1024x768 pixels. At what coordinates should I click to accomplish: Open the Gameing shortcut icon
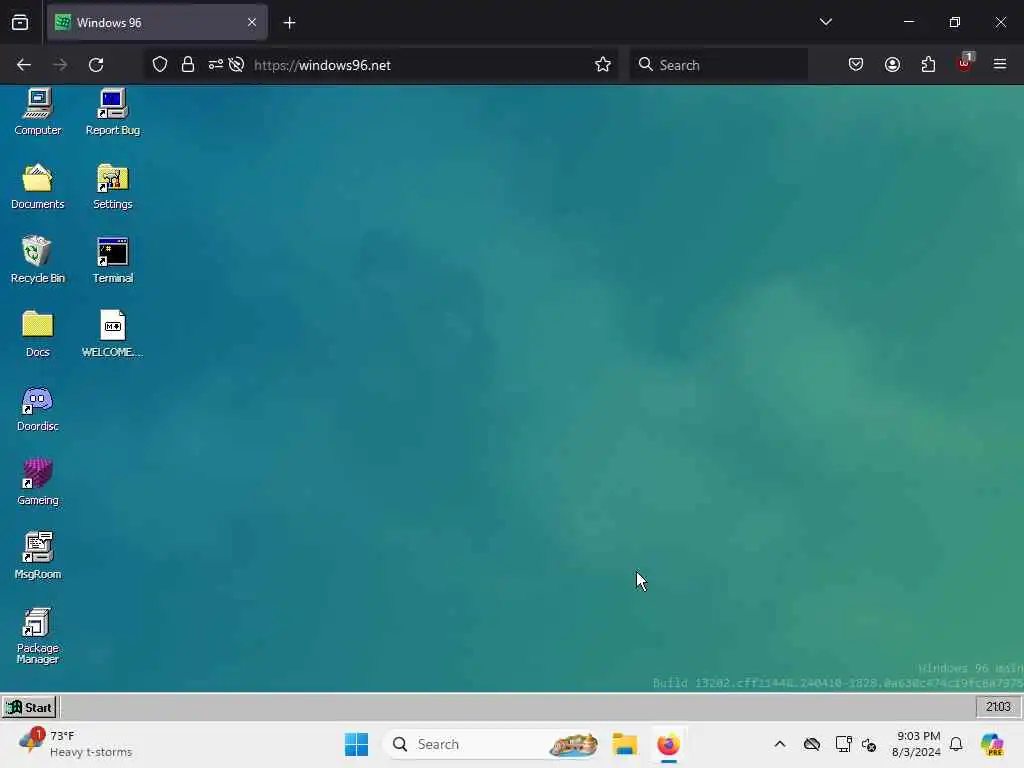click(37, 482)
